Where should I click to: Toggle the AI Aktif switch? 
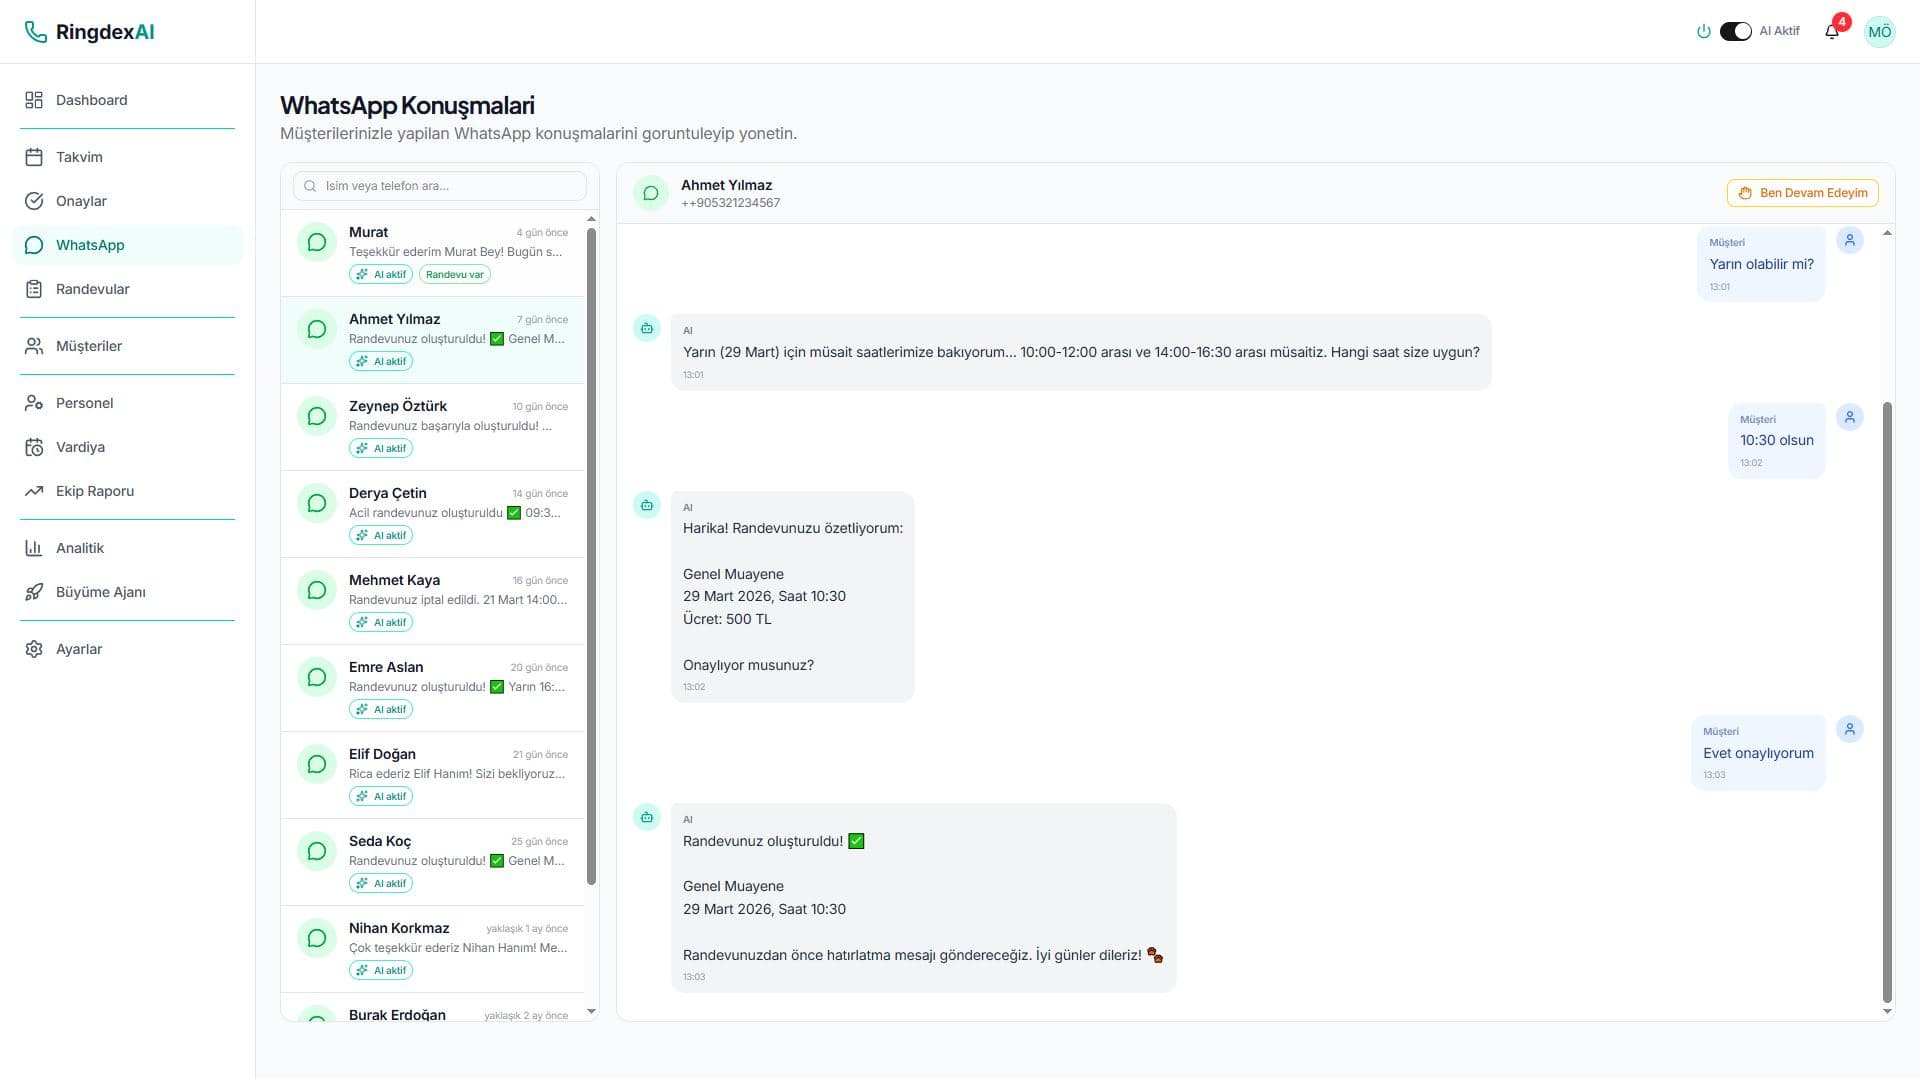1736,31
